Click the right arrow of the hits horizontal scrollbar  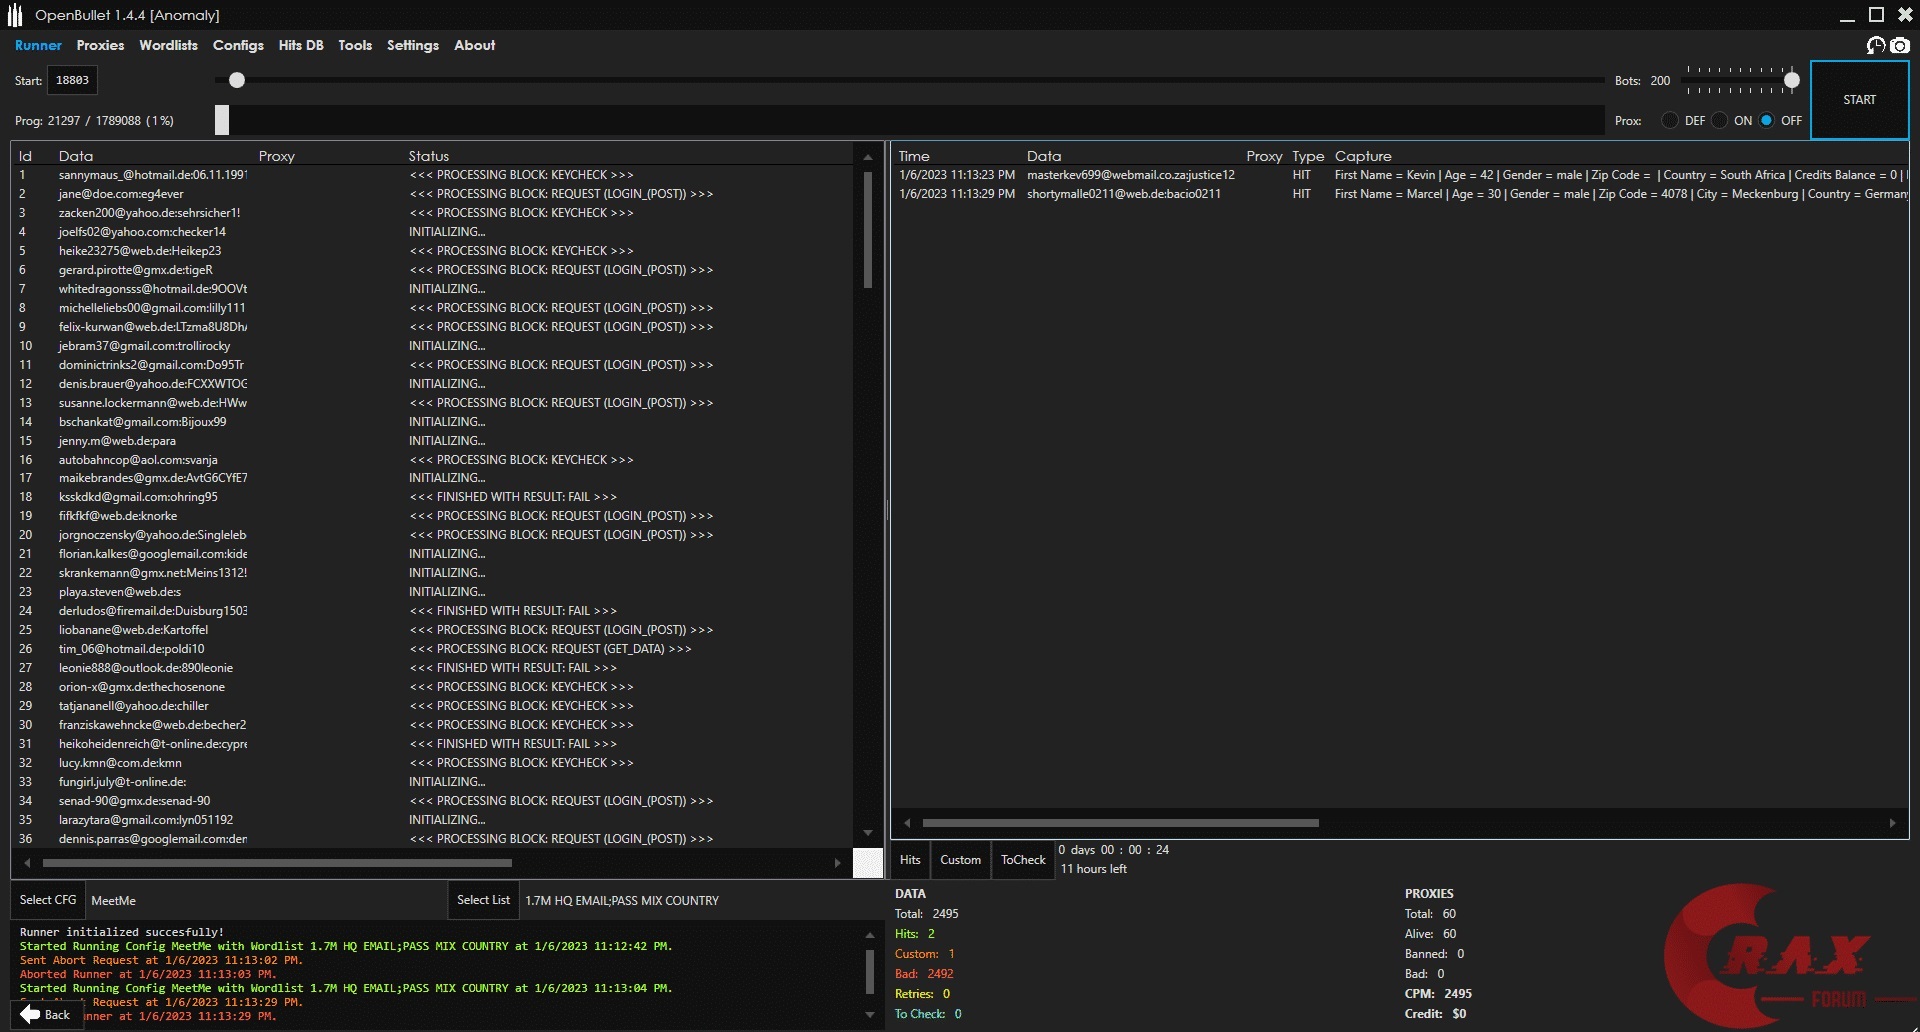pyautogui.click(x=1892, y=823)
